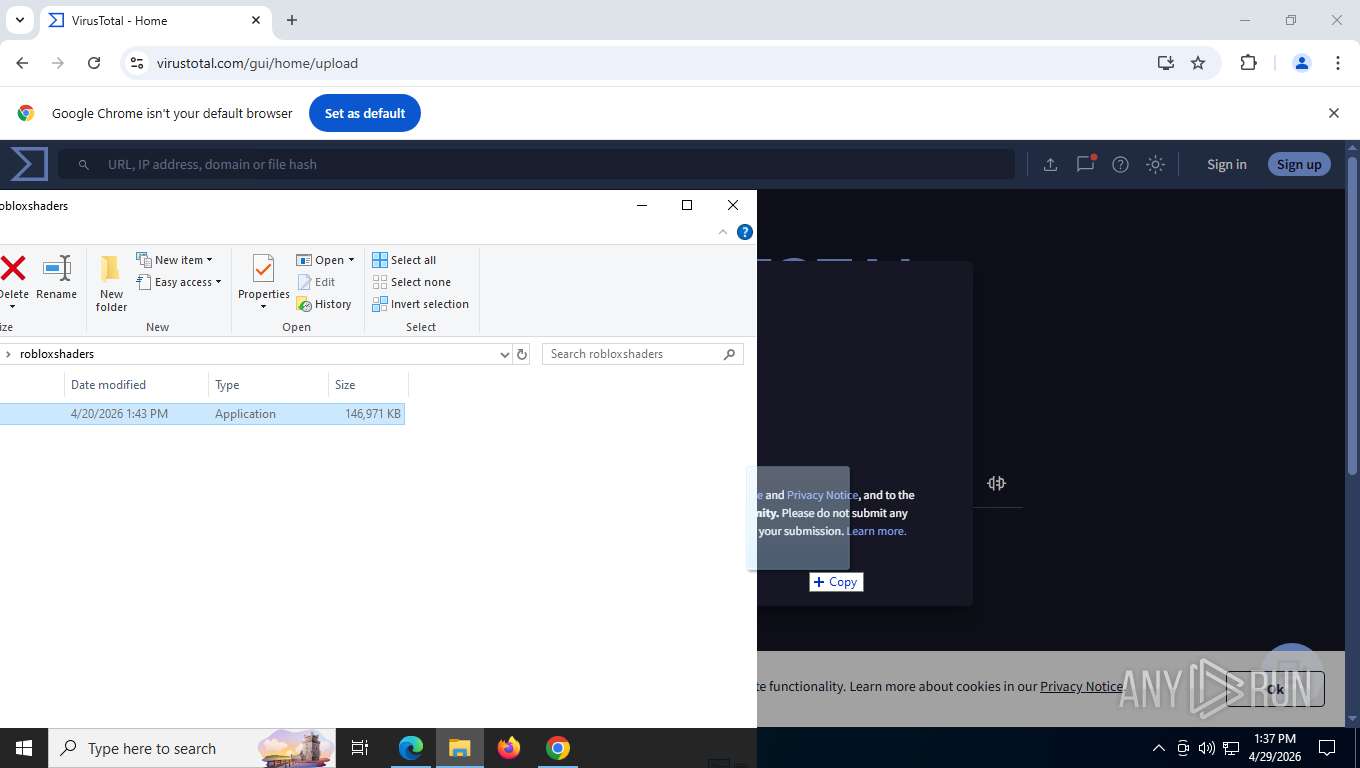This screenshot has width=1360, height=768.
Task: Click Invert selection in ribbon
Action: (x=420, y=304)
